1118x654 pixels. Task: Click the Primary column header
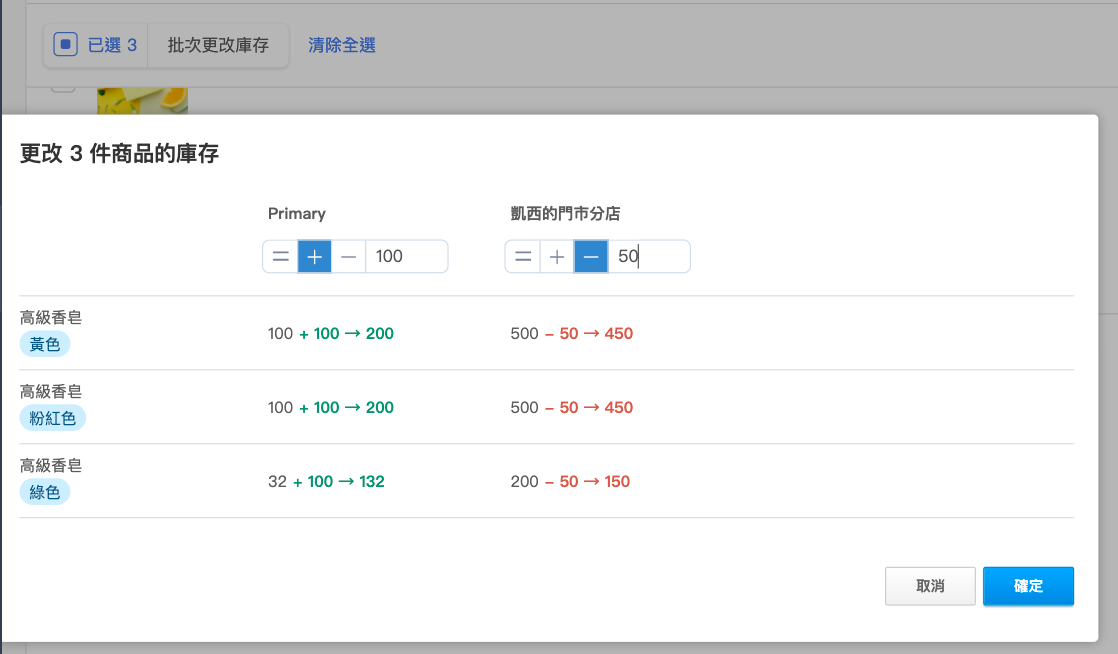click(297, 213)
